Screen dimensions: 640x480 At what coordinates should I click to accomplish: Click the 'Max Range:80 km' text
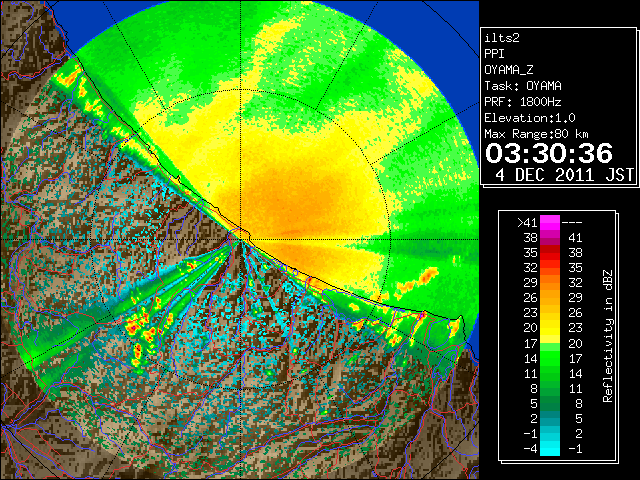click(537, 134)
